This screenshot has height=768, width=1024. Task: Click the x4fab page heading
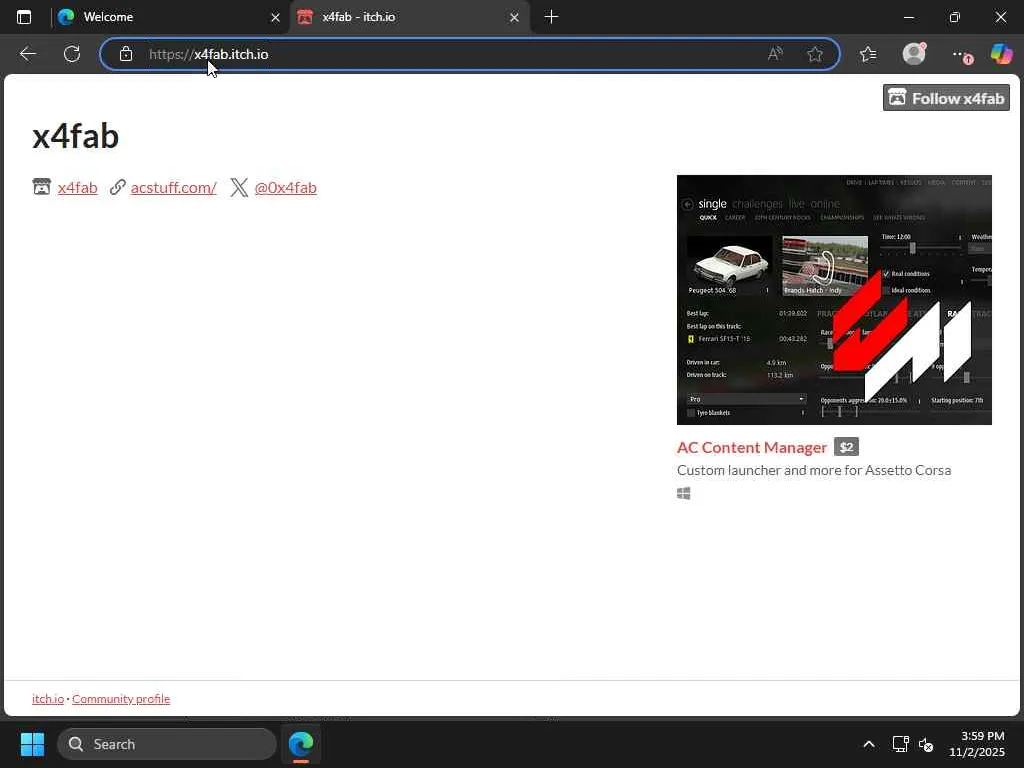pyautogui.click(x=76, y=136)
